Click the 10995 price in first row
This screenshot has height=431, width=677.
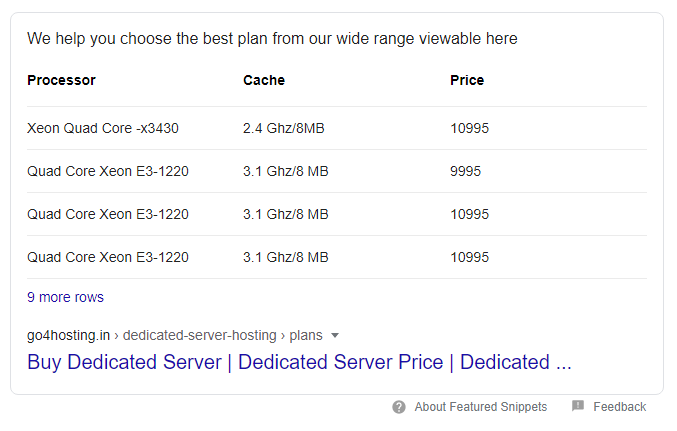click(x=469, y=128)
